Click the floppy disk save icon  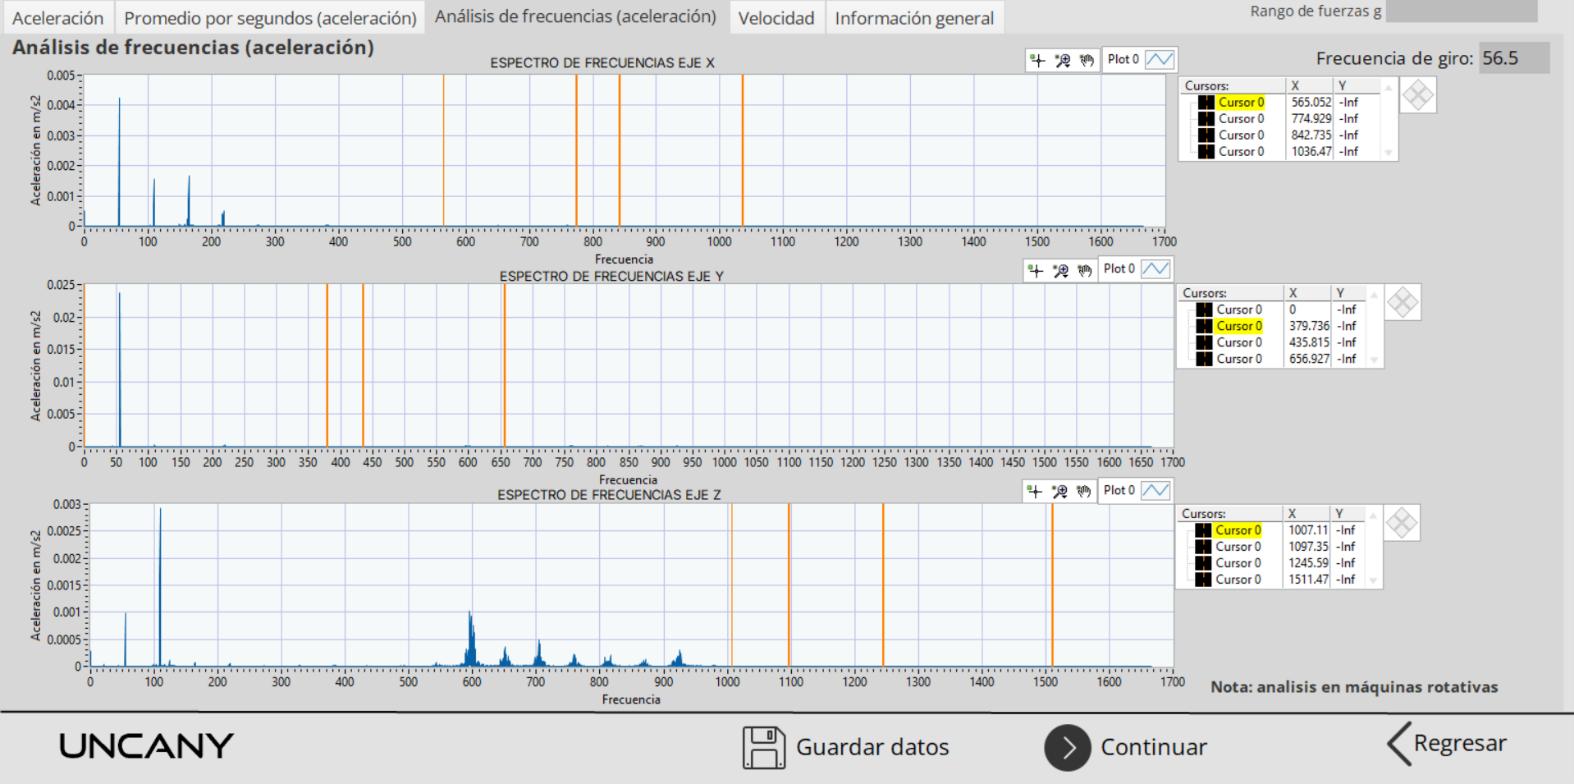(763, 747)
